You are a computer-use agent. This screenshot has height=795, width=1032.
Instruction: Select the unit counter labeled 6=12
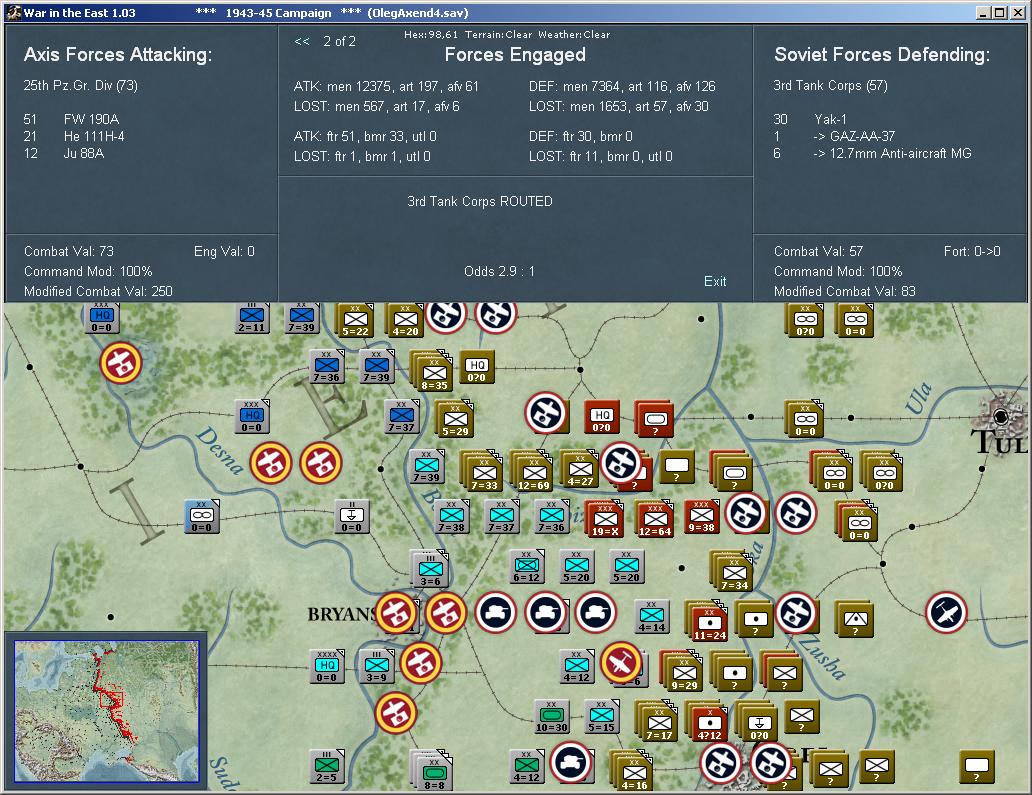pos(527,567)
